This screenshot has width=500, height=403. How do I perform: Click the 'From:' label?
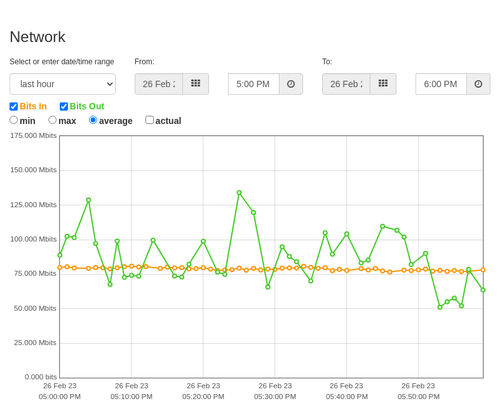point(144,62)
